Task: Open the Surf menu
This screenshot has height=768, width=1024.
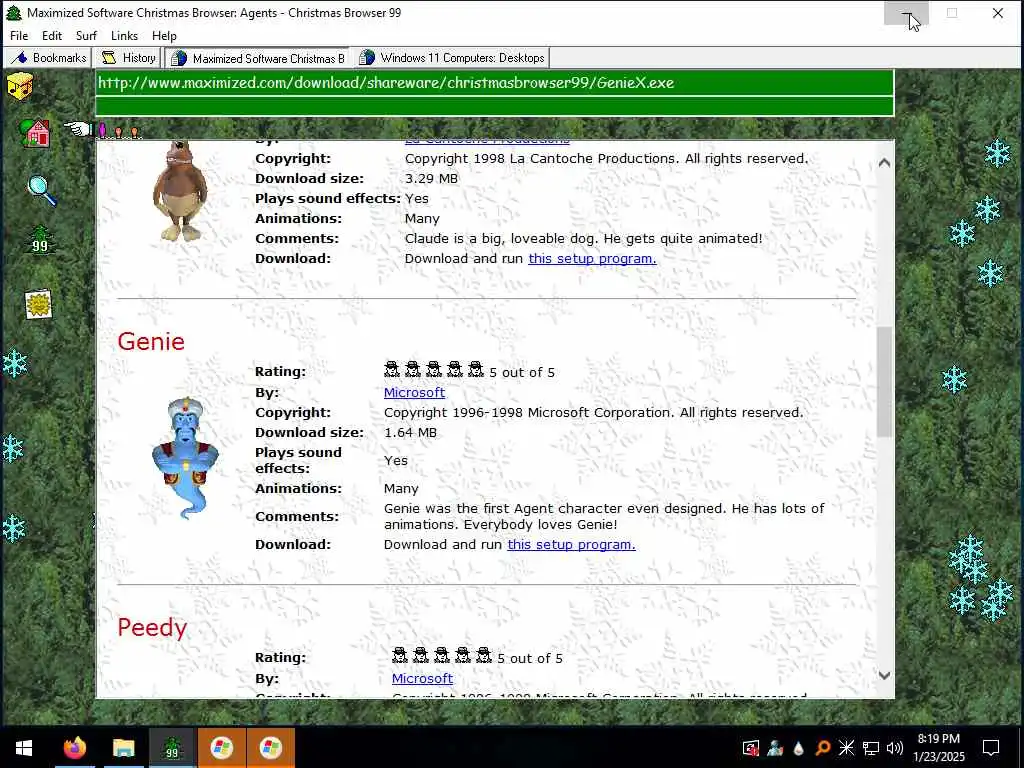Action: tap(86, 36)
